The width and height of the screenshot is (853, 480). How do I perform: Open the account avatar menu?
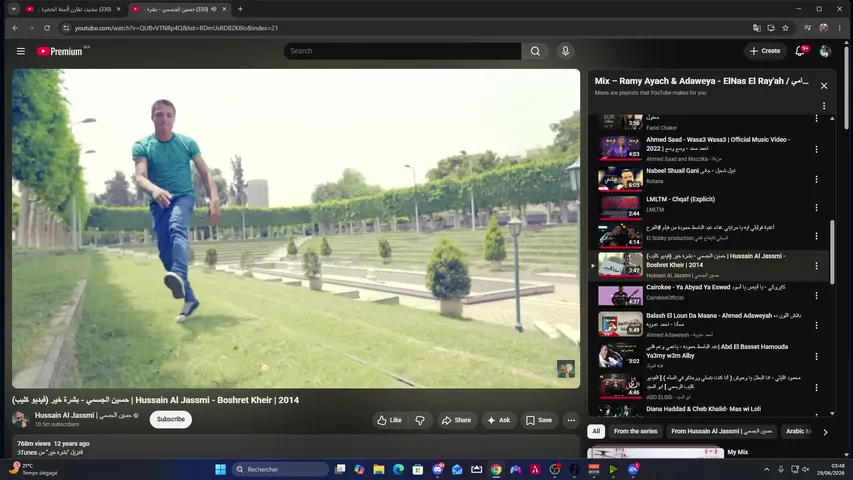tap(825, 51)
